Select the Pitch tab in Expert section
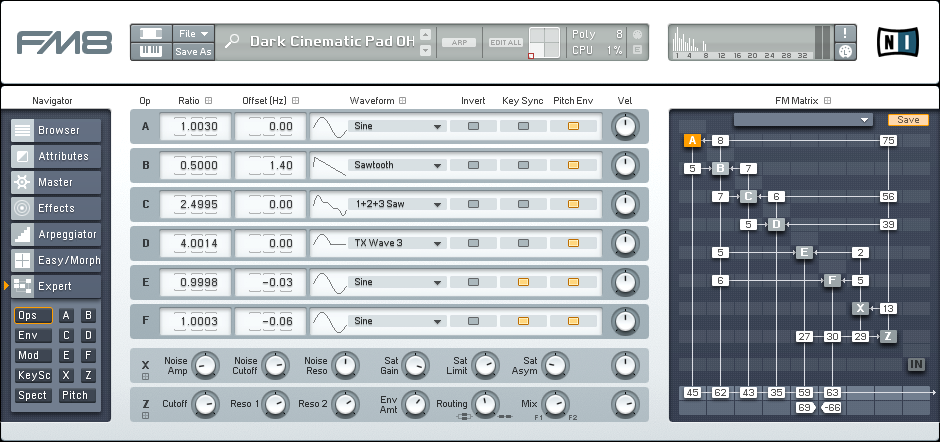 (77, 395)
